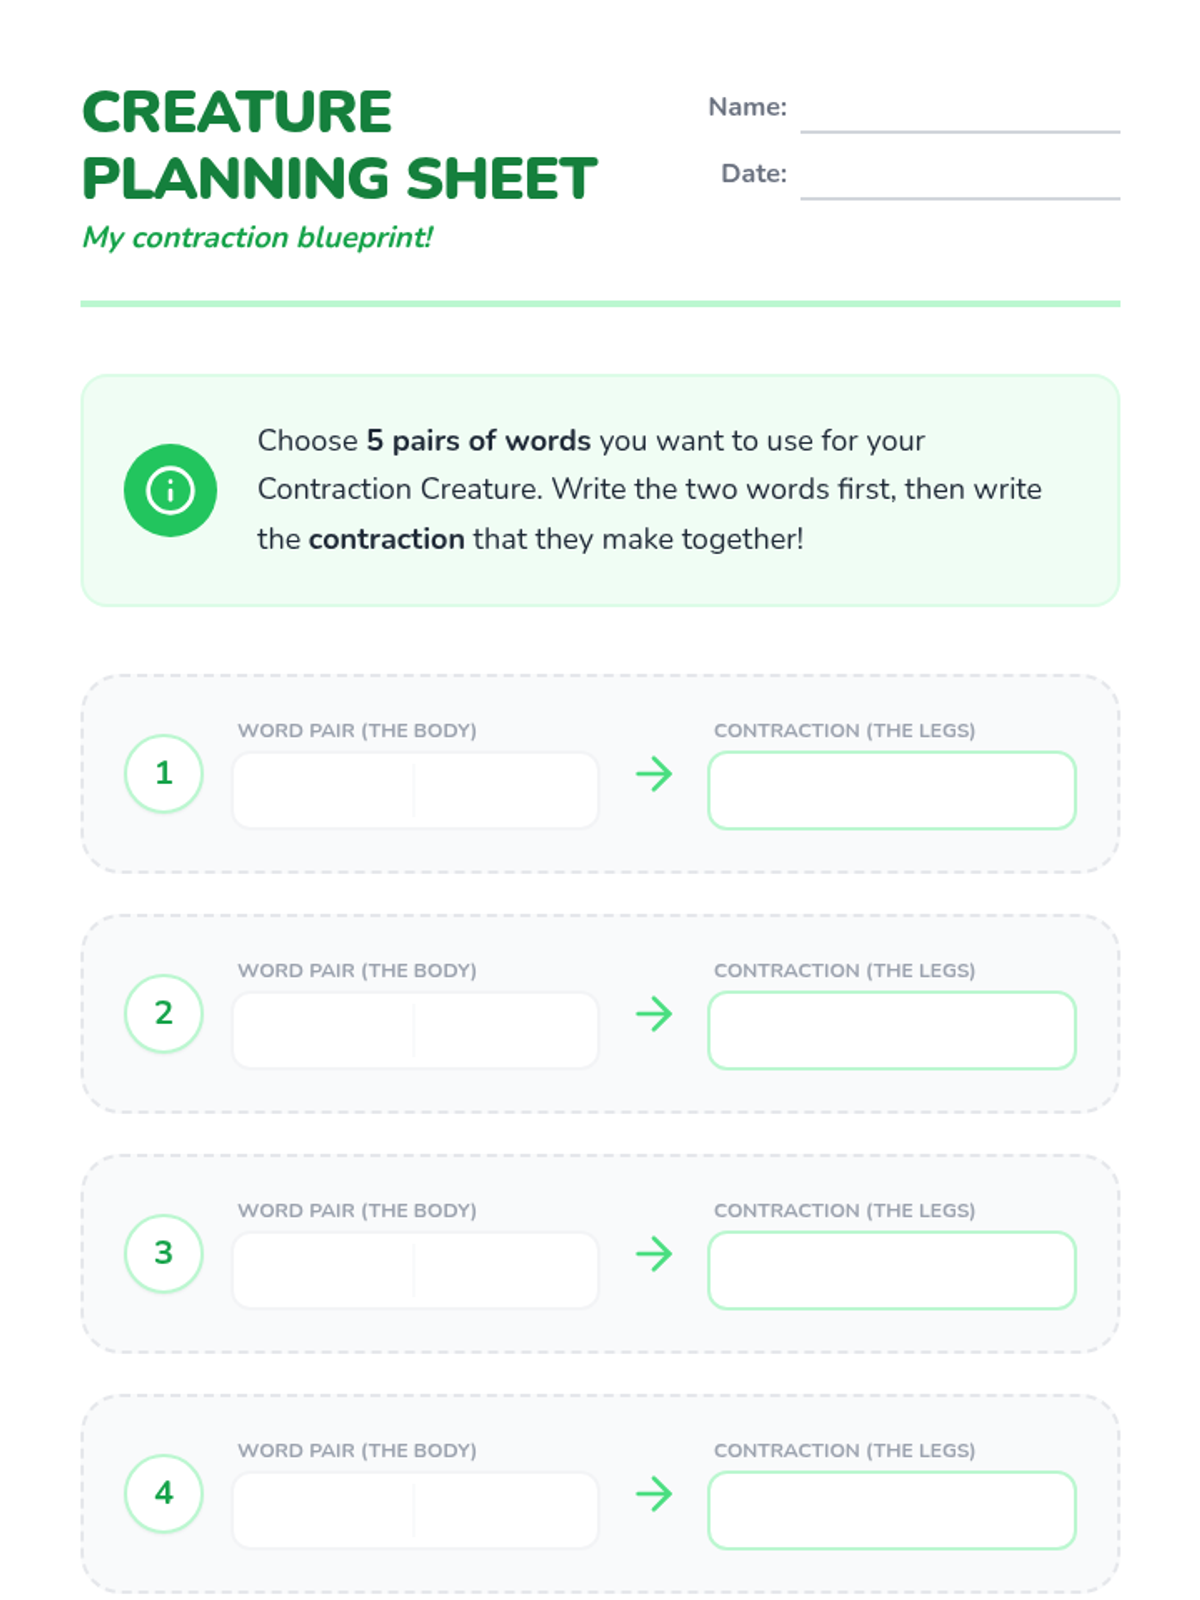Click row 4 word pair box
The width and height of the screenshot is (1200, 1600).
[415, 1510]
